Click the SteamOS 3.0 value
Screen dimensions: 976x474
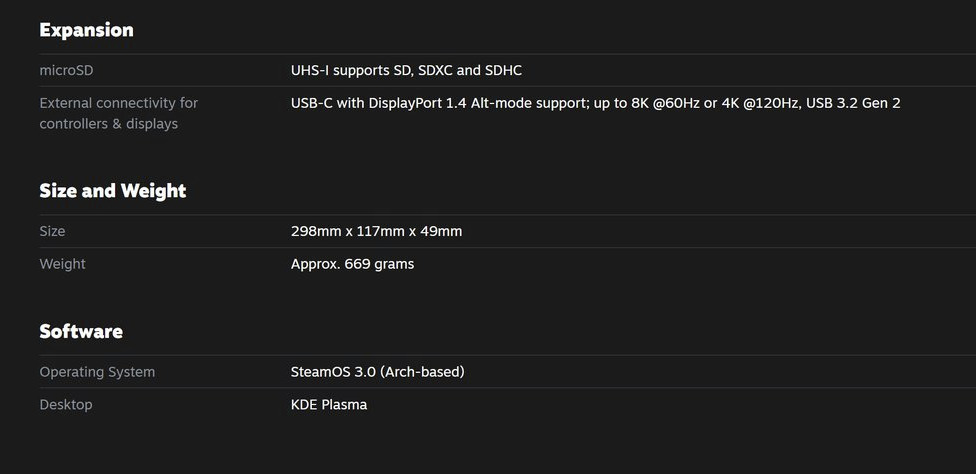tap(332, 372)
